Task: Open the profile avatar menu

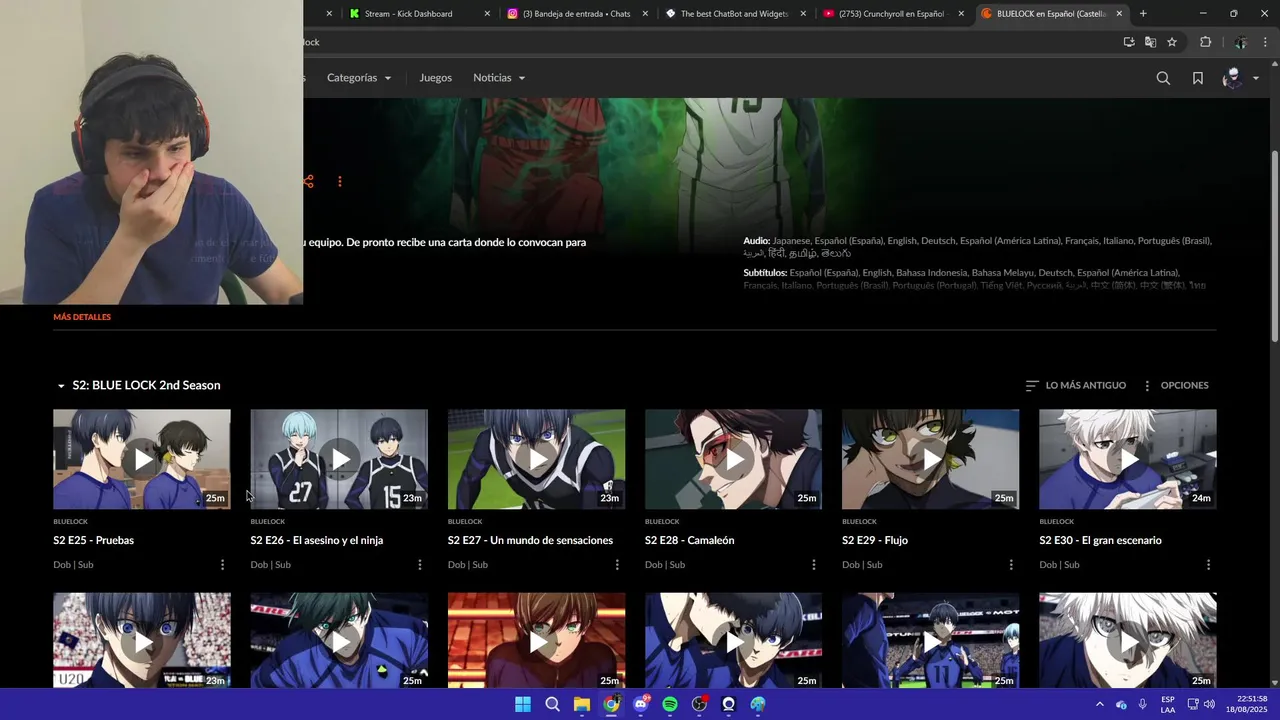Action: pos(1240,78)
